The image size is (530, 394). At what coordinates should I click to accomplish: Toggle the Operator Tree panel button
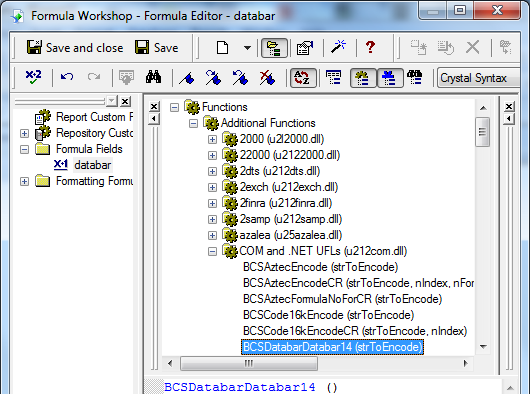[390, 78]
